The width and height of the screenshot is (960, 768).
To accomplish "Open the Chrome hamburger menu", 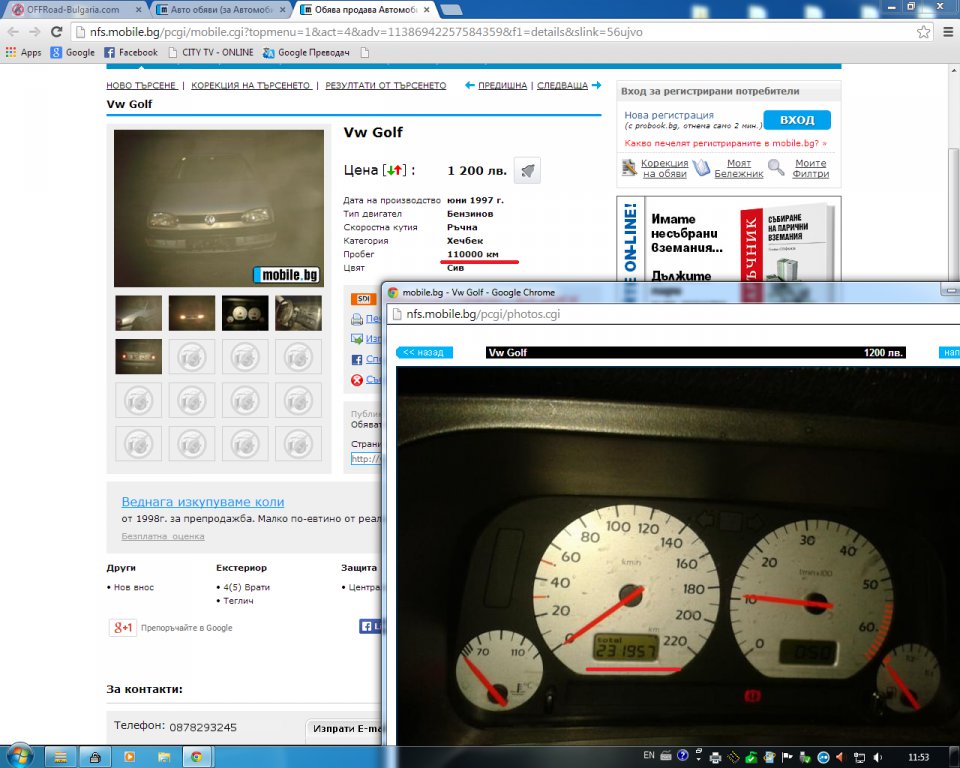I will coord(946,32).
